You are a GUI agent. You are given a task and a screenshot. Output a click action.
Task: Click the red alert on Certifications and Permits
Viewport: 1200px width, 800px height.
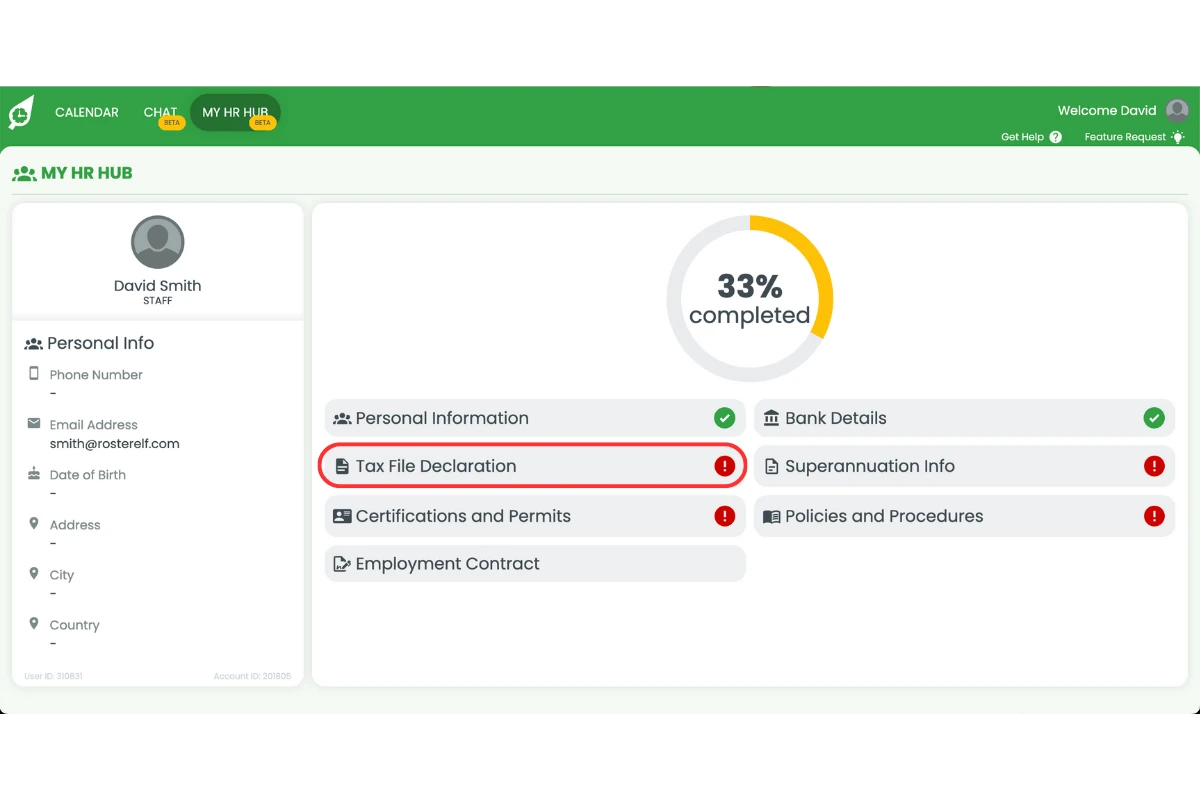[x=724, y=516]
